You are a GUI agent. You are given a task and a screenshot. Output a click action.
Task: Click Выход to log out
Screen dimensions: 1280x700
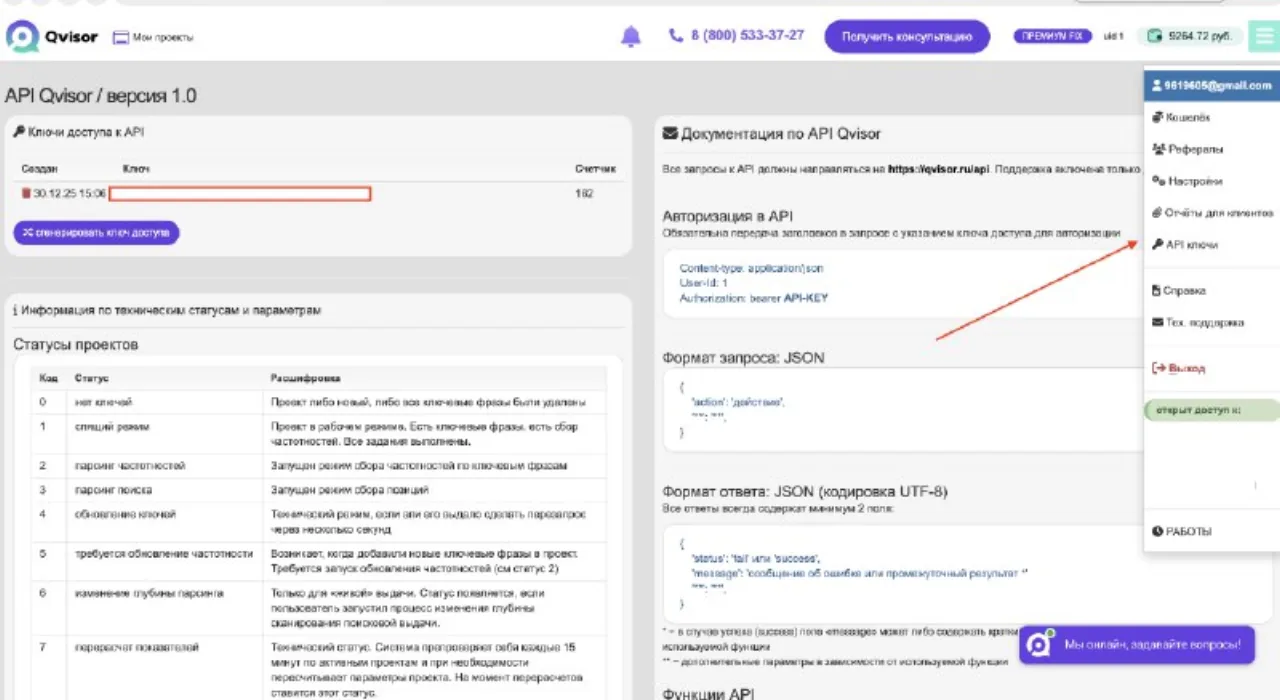coord(1179,368)
